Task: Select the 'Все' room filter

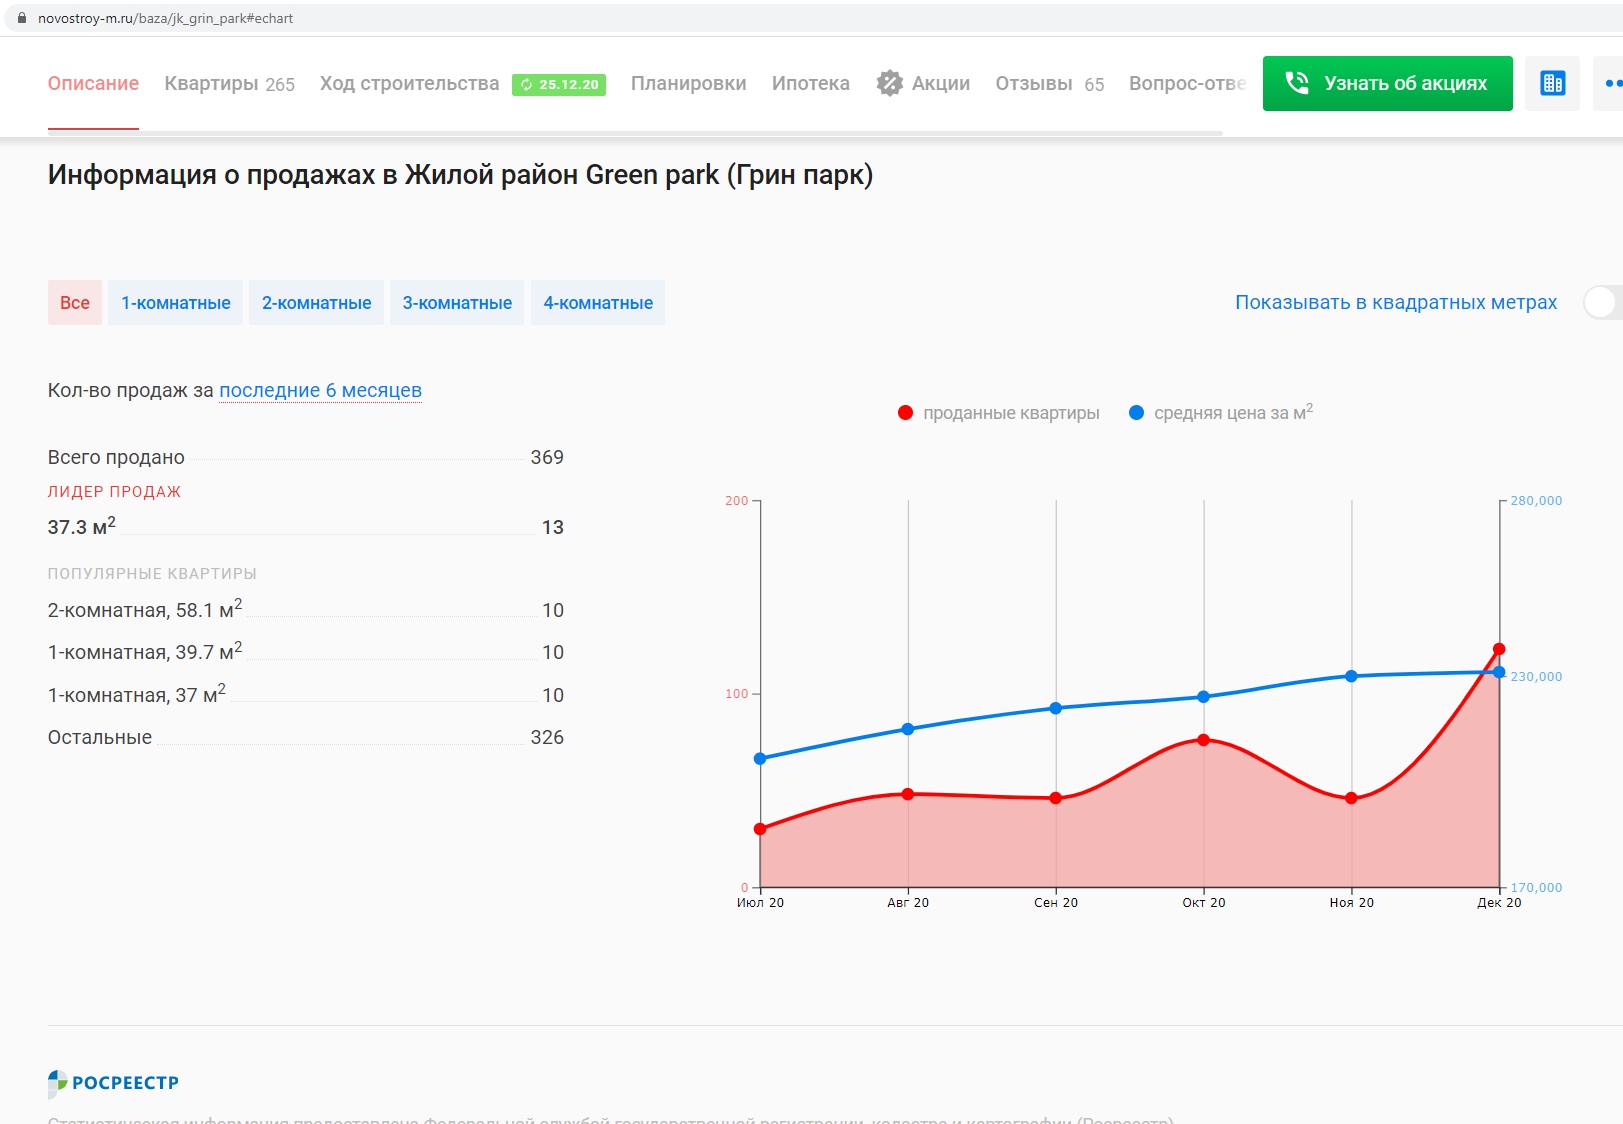Action: [x=75, y=303]
